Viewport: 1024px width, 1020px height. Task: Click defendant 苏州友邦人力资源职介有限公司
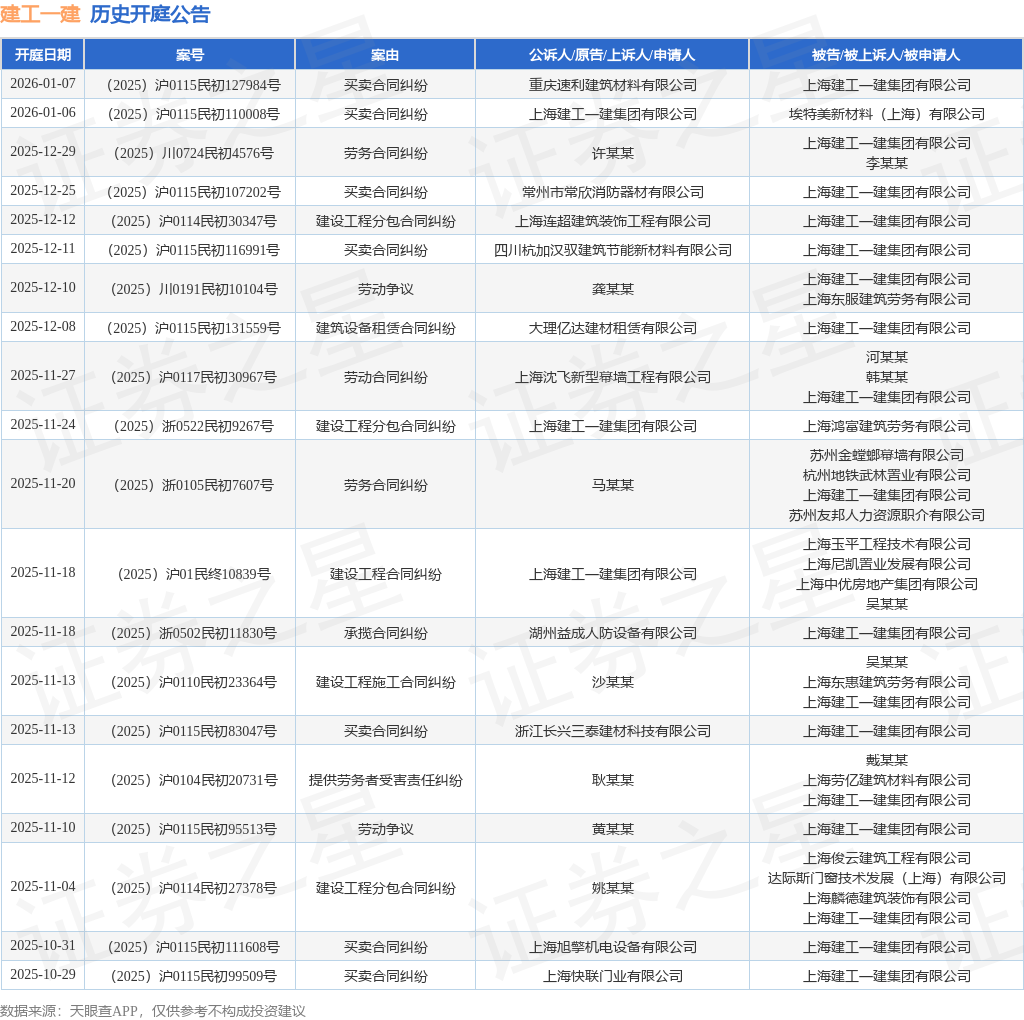tap(887, 515)
